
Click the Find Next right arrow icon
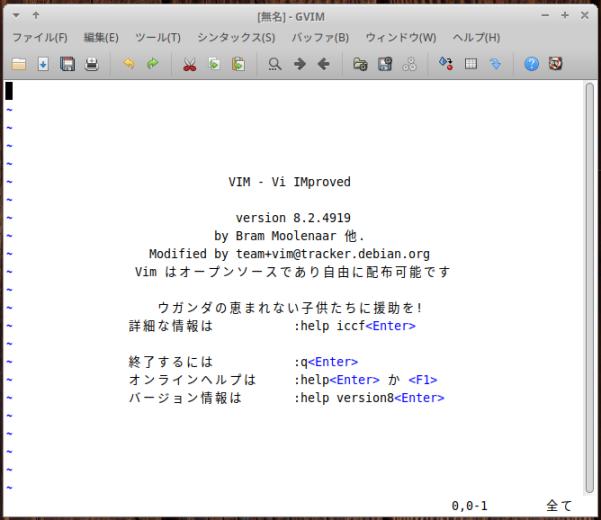pyautogui.click(x=299, y=64)
